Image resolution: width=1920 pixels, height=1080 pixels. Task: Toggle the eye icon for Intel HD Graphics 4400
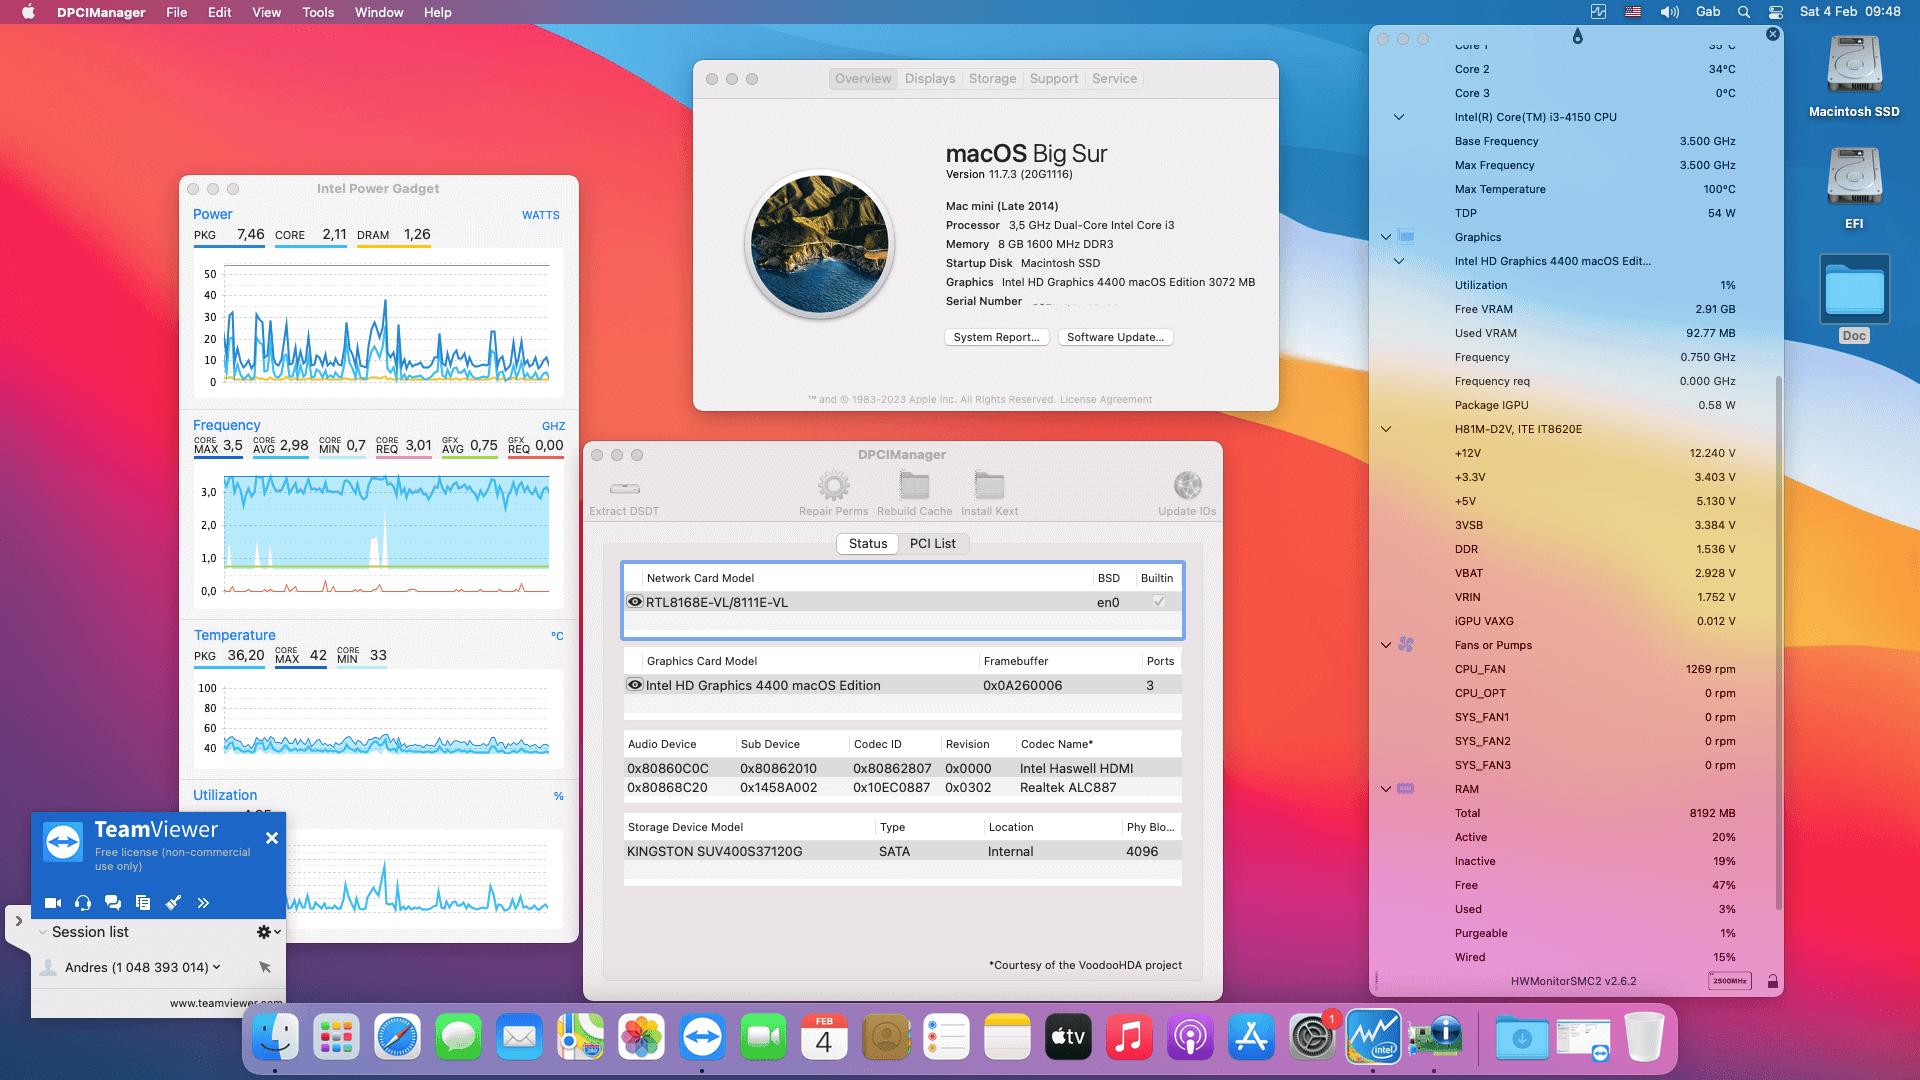[x=635, y=684]
